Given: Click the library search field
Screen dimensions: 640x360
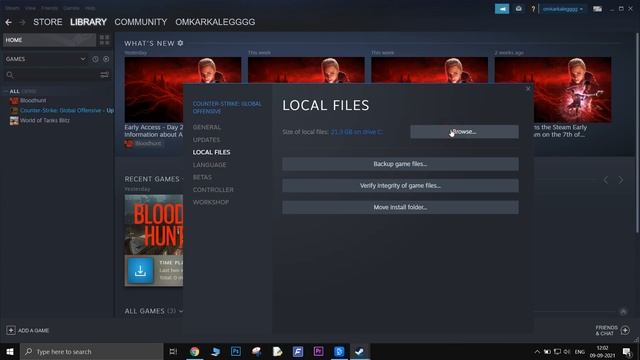Looking at the screenshot, I should (56, 75).
